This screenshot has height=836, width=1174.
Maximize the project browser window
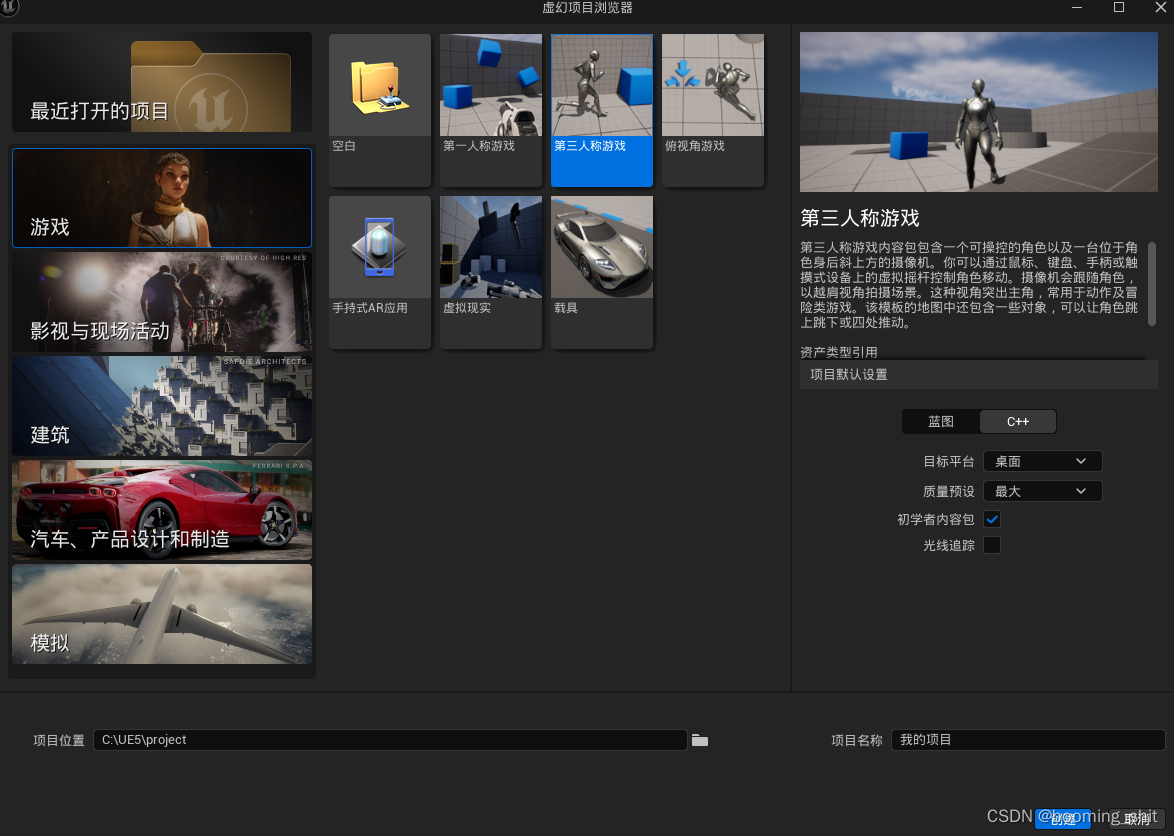point(1119,7)
